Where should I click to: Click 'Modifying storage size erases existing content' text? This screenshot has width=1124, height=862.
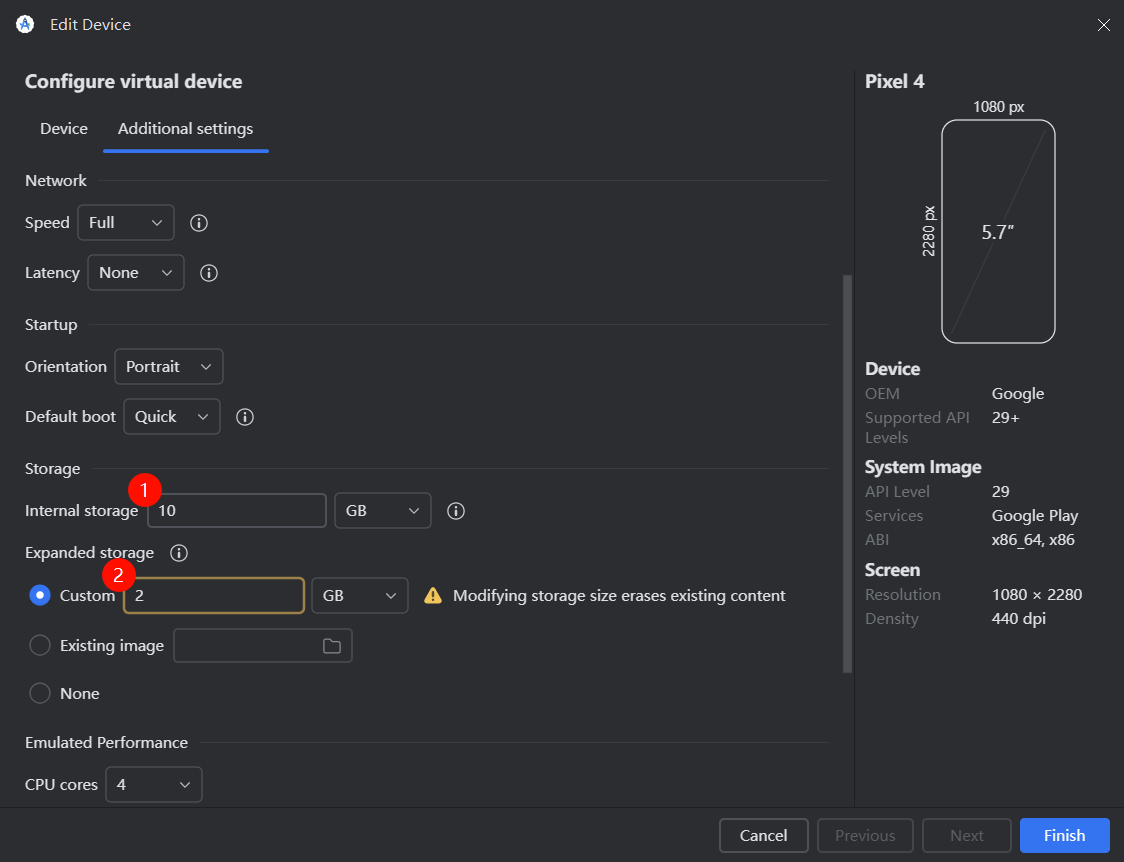click(x=619, y=595)
